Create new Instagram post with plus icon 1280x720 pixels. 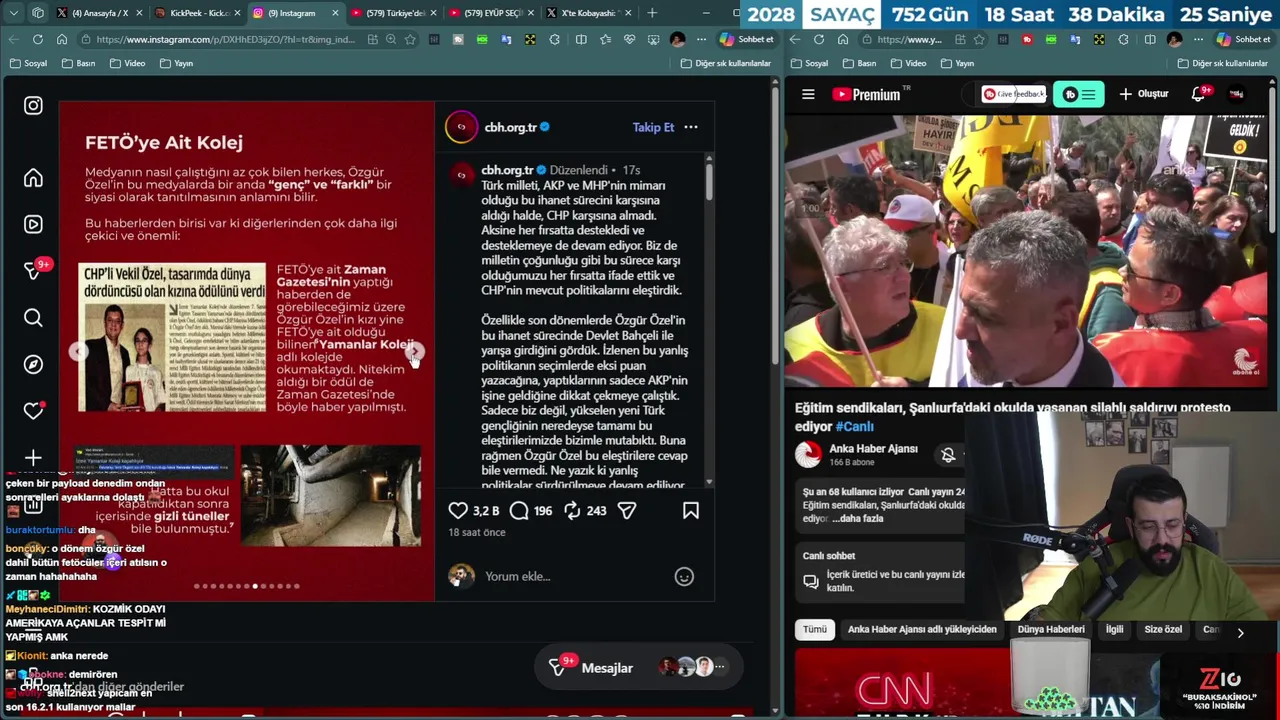33,458
